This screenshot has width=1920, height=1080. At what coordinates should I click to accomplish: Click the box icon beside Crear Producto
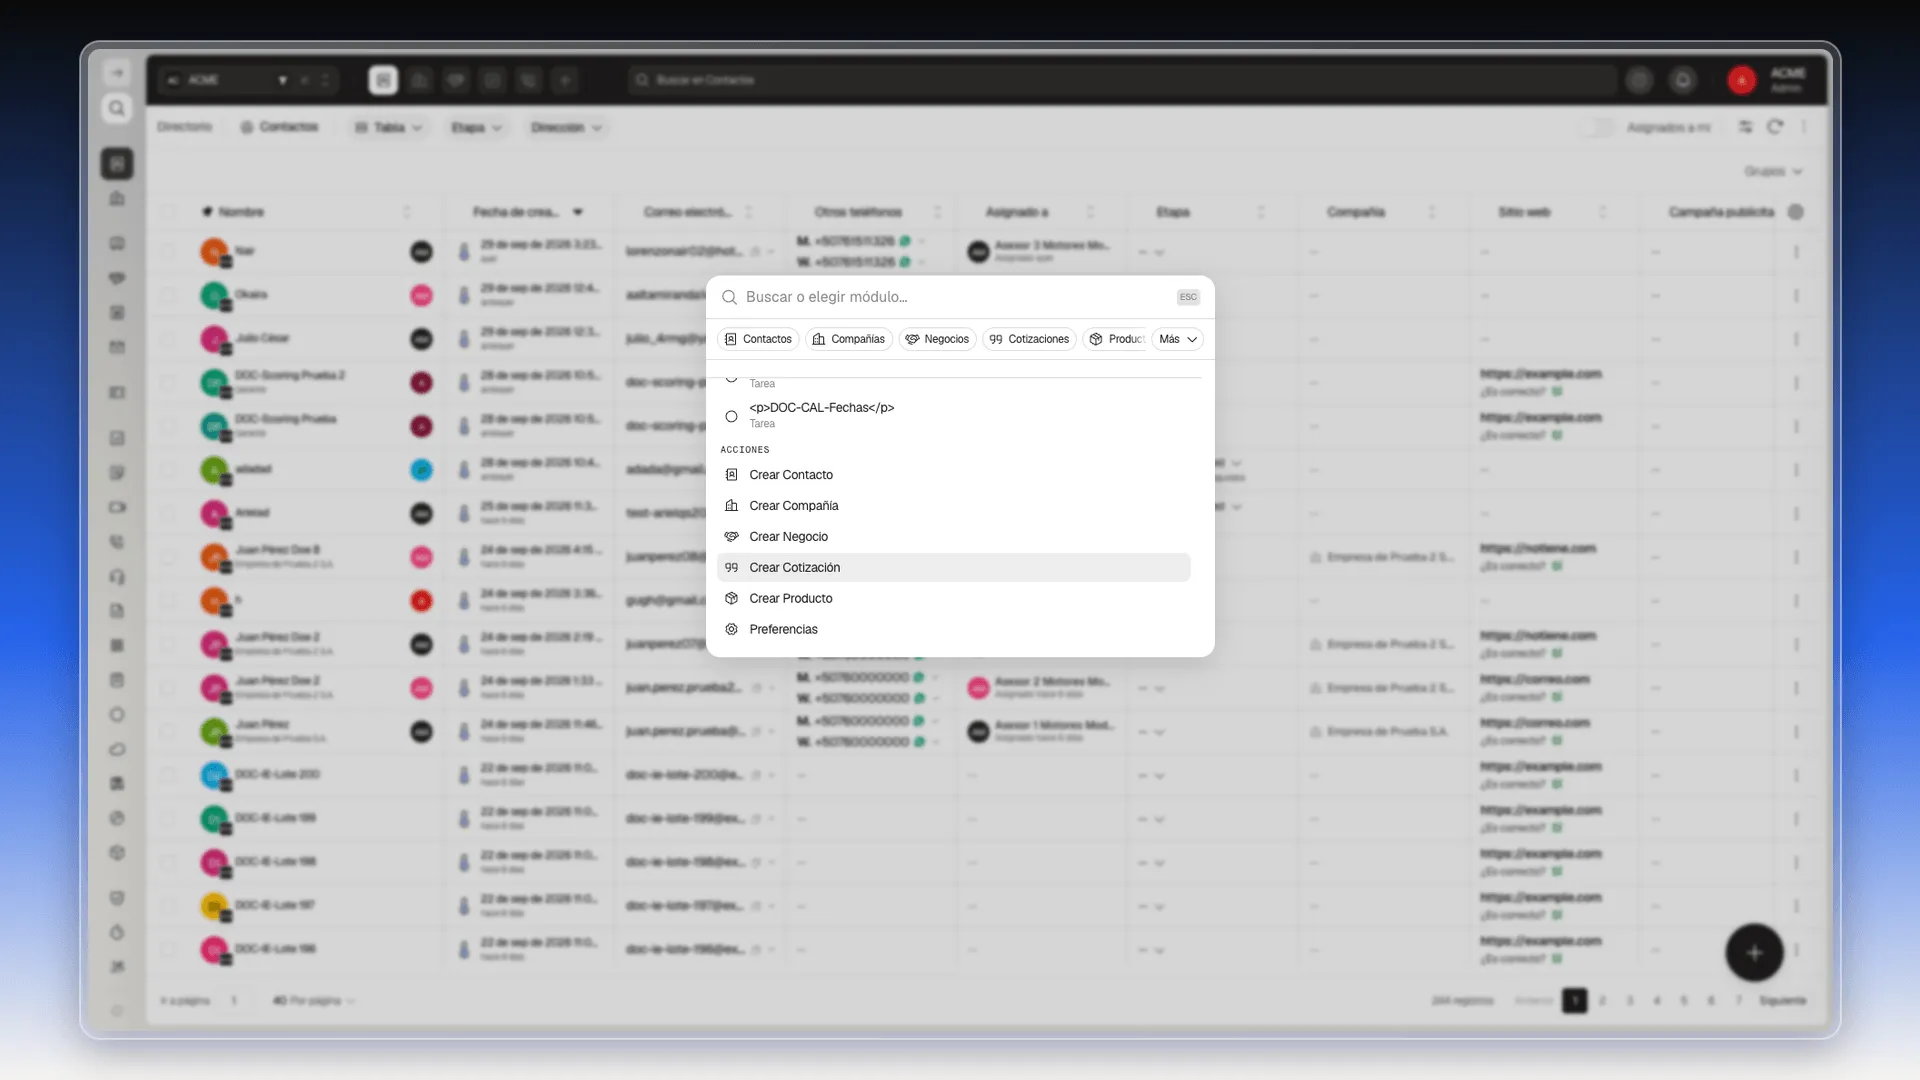point(731,598)
